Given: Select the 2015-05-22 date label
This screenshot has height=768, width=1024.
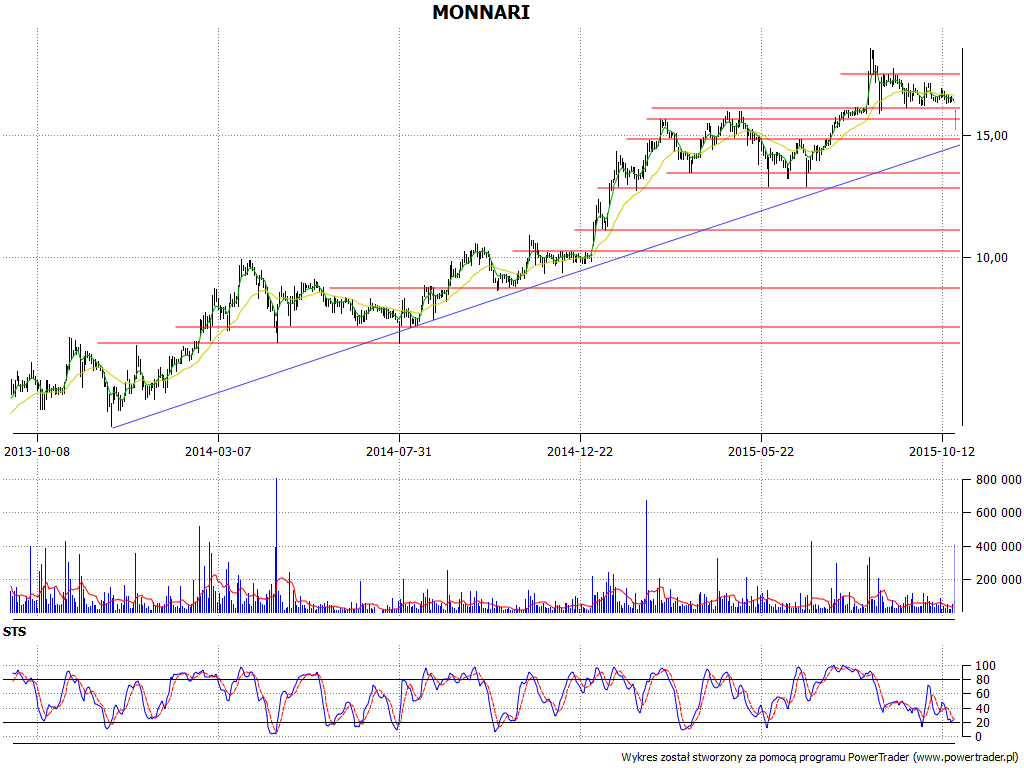Looking at the screenshot, I should click(x=761, y=451).
